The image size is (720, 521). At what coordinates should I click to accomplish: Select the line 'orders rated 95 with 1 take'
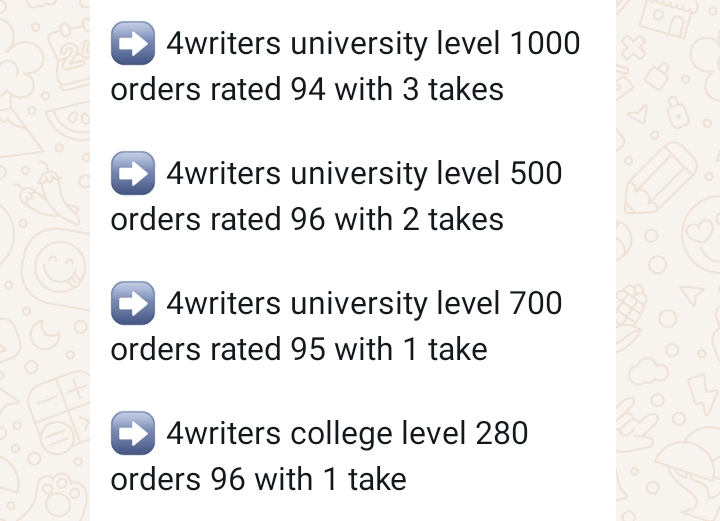[299, 349]
